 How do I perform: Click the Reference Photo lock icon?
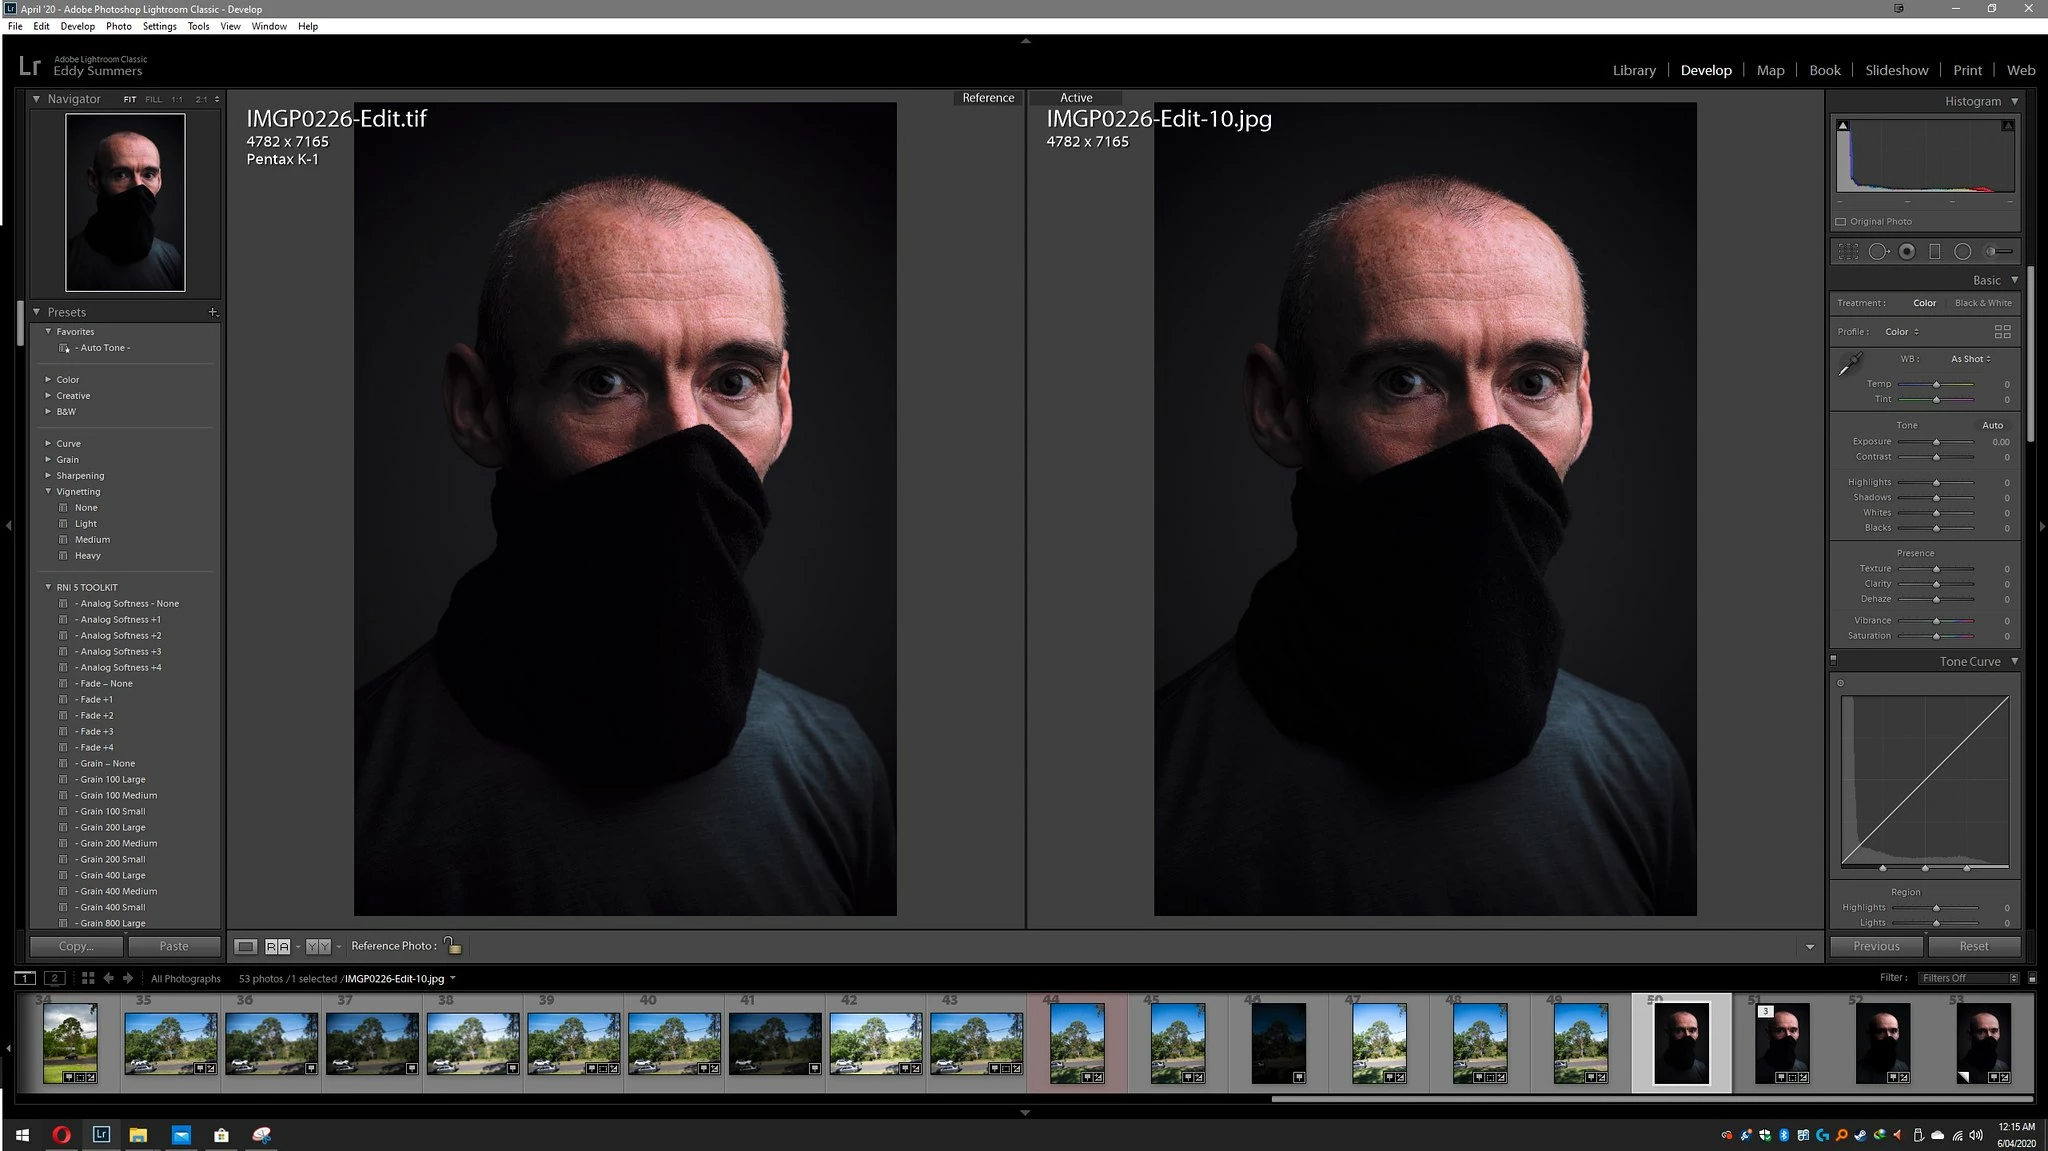[x=453, y=945]
